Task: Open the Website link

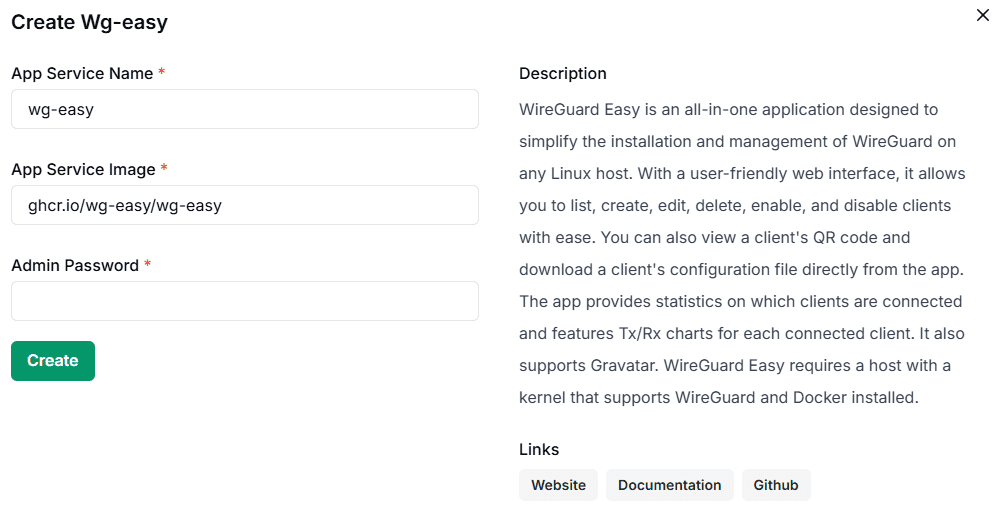Action: (x=558, y=485)
